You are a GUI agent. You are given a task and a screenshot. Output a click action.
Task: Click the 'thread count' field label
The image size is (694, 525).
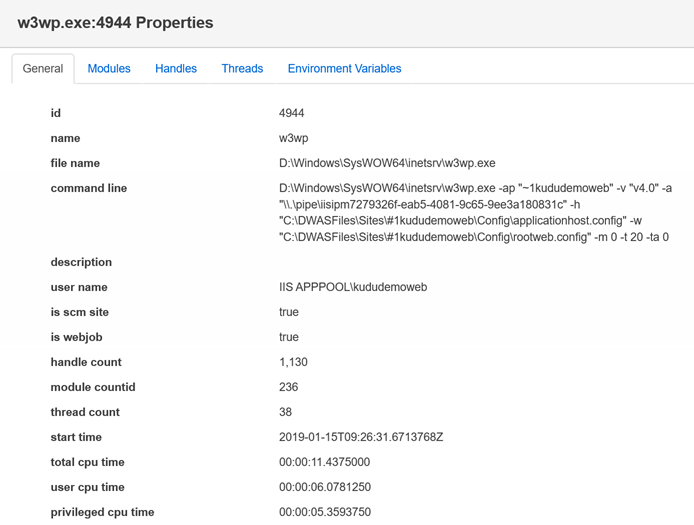85,412
